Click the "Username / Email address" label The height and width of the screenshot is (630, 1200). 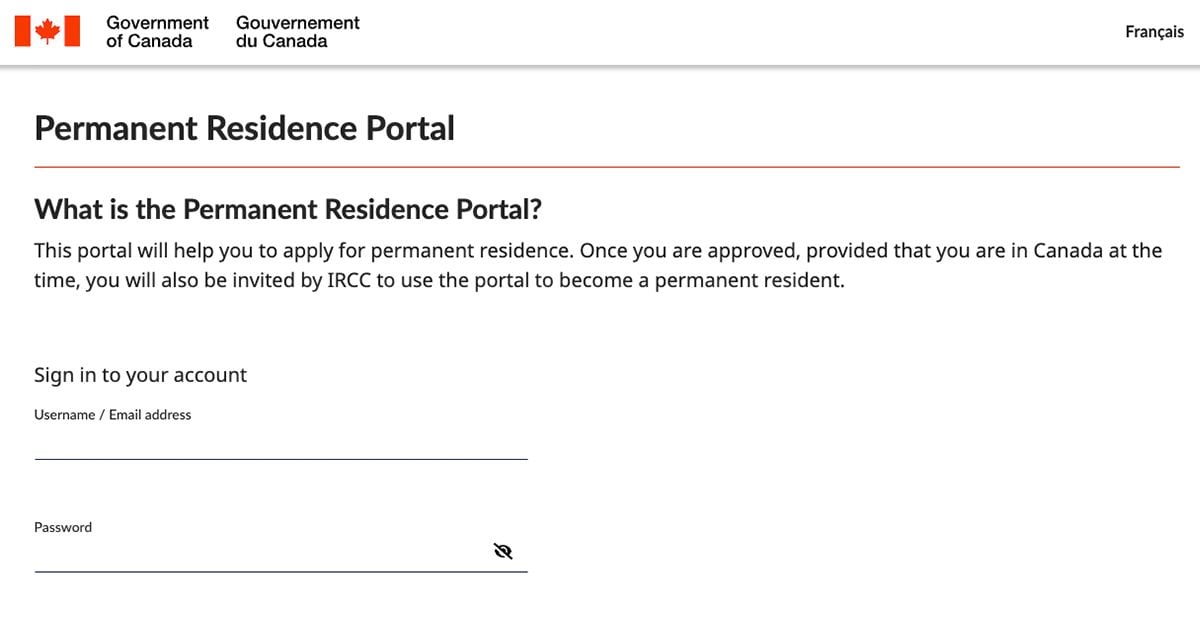point(112,414)
